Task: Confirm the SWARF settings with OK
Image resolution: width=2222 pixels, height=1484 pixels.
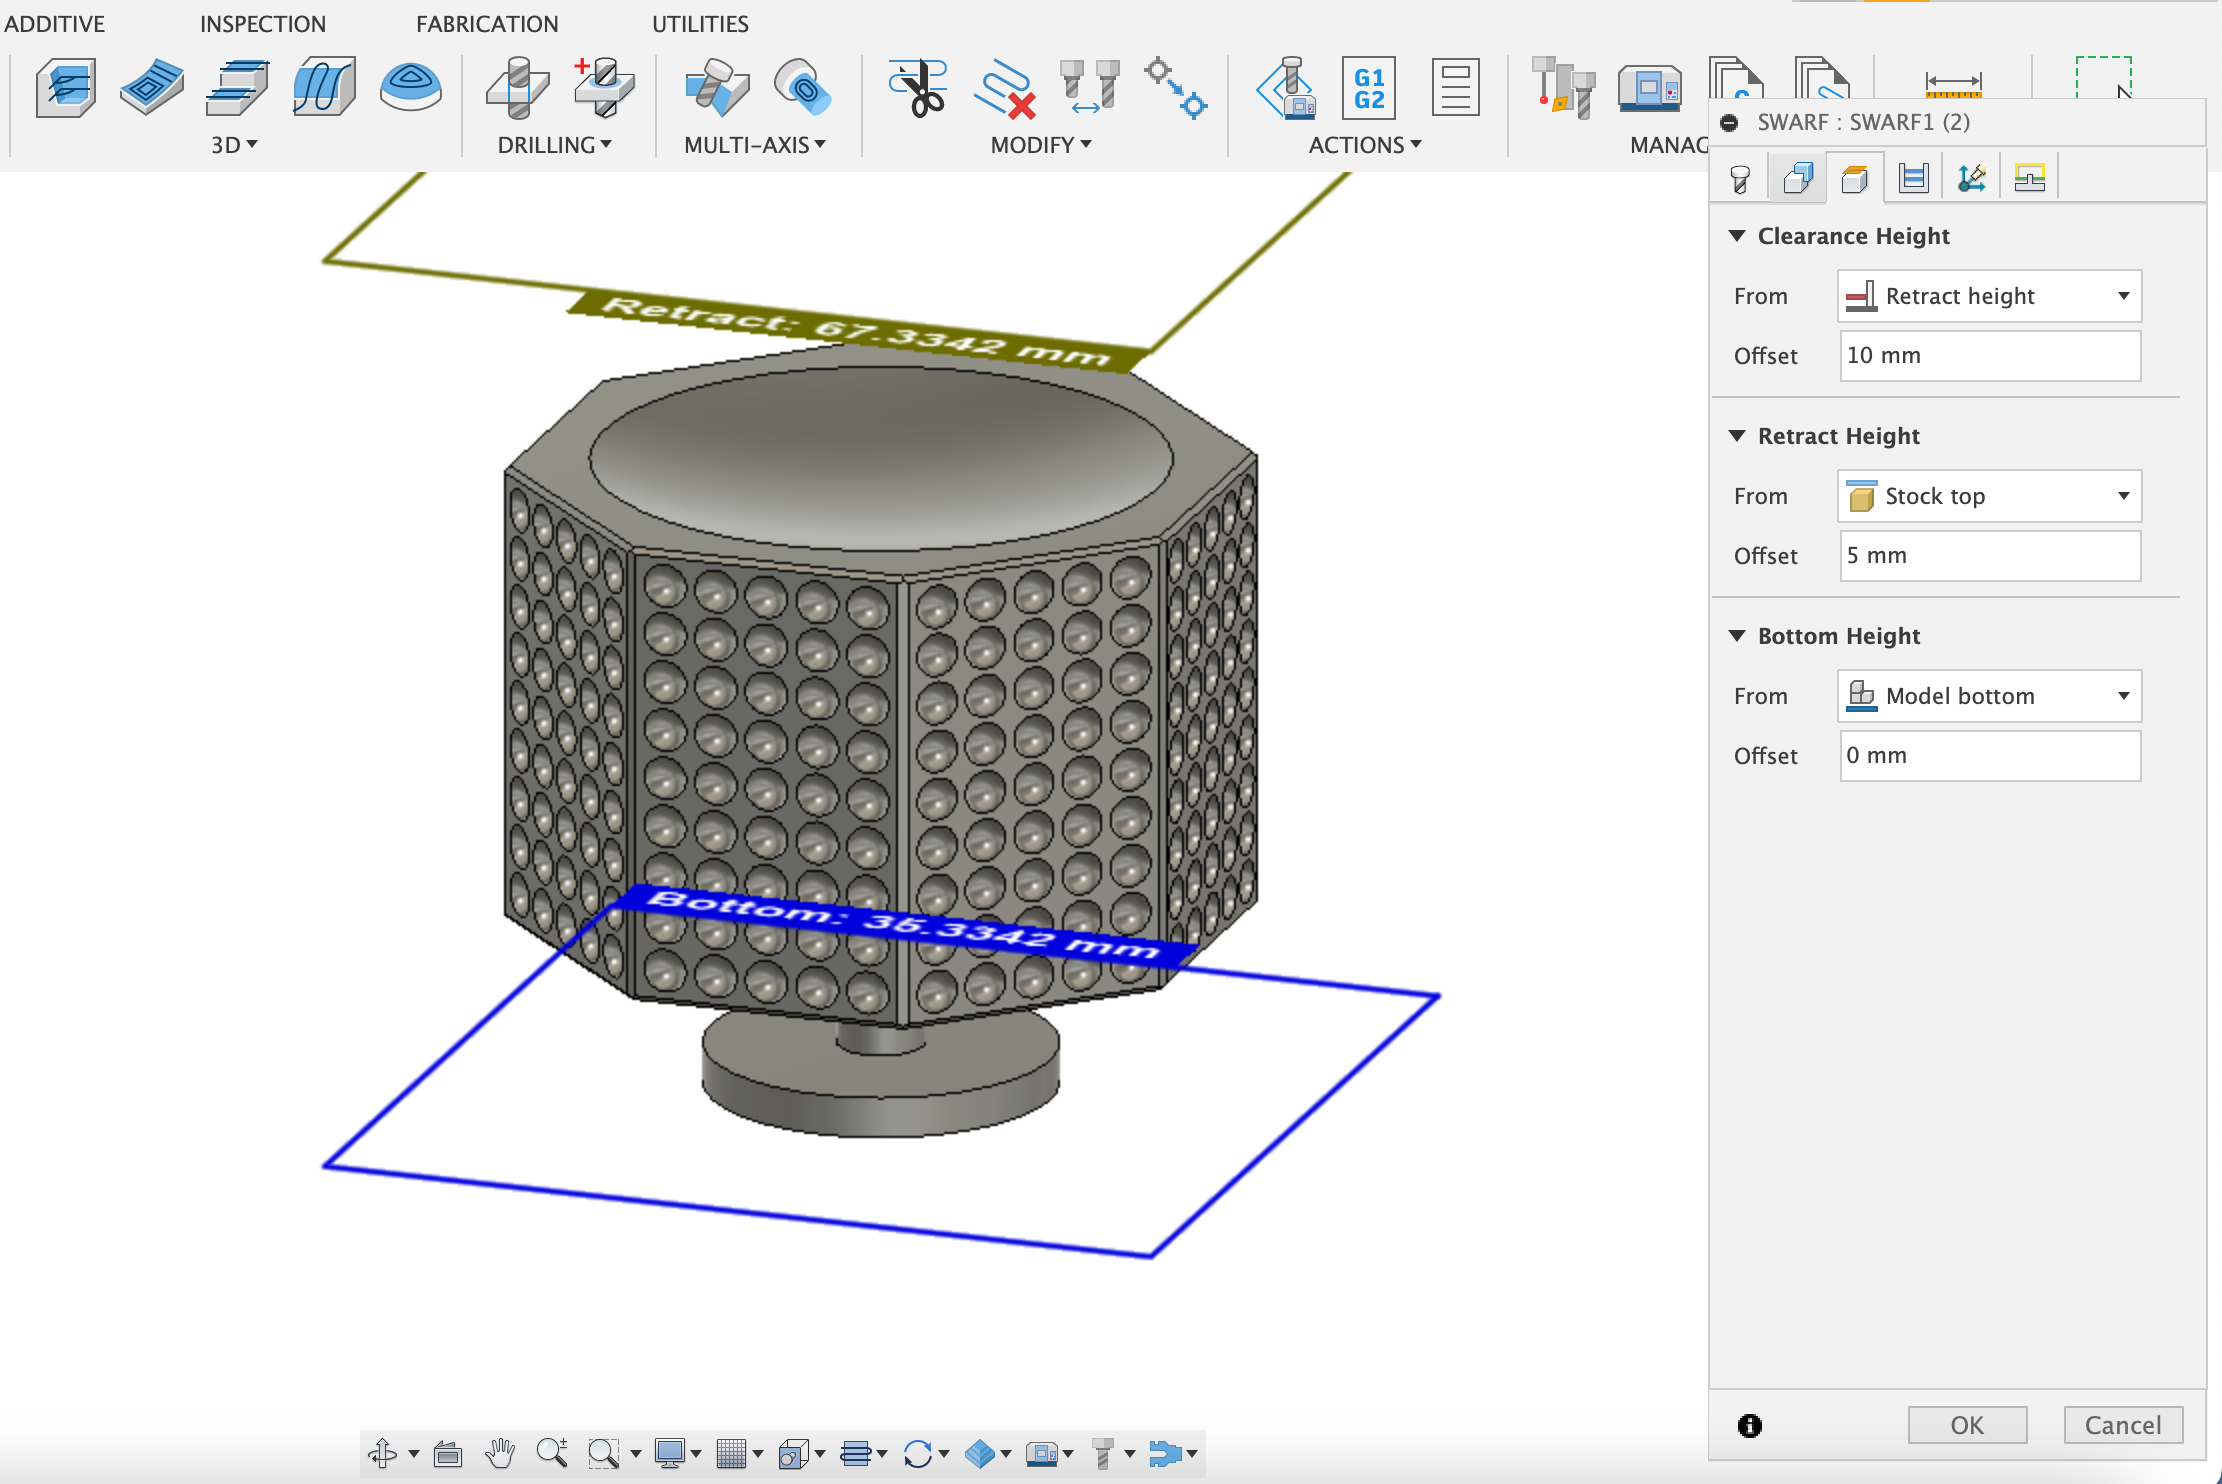Action: point(1966,1425)
